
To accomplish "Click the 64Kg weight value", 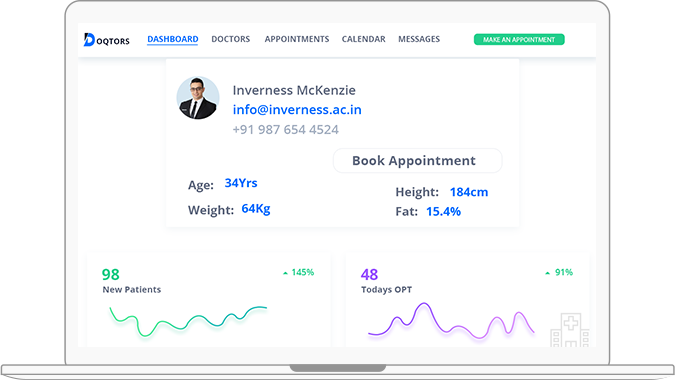I will (256, 209).
